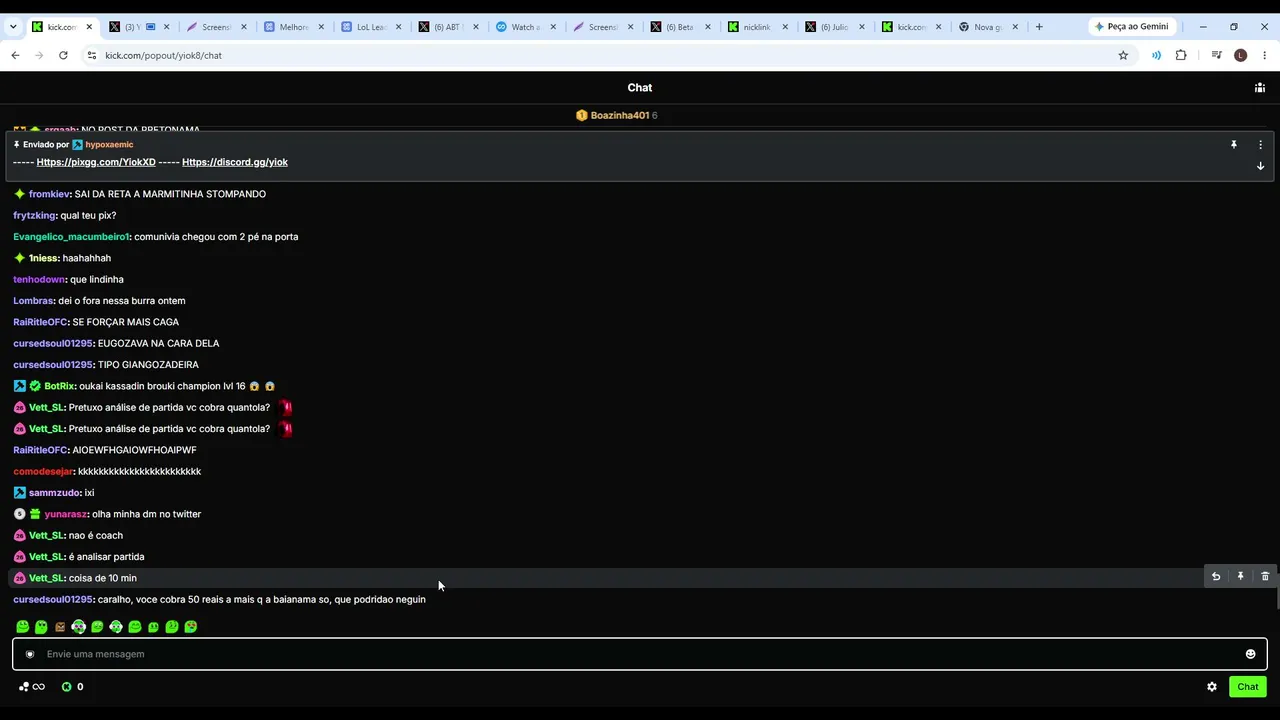Switch to the 'nicklink' browser tab
This screenshot has height=720, width=1280.
coord(757,27)
